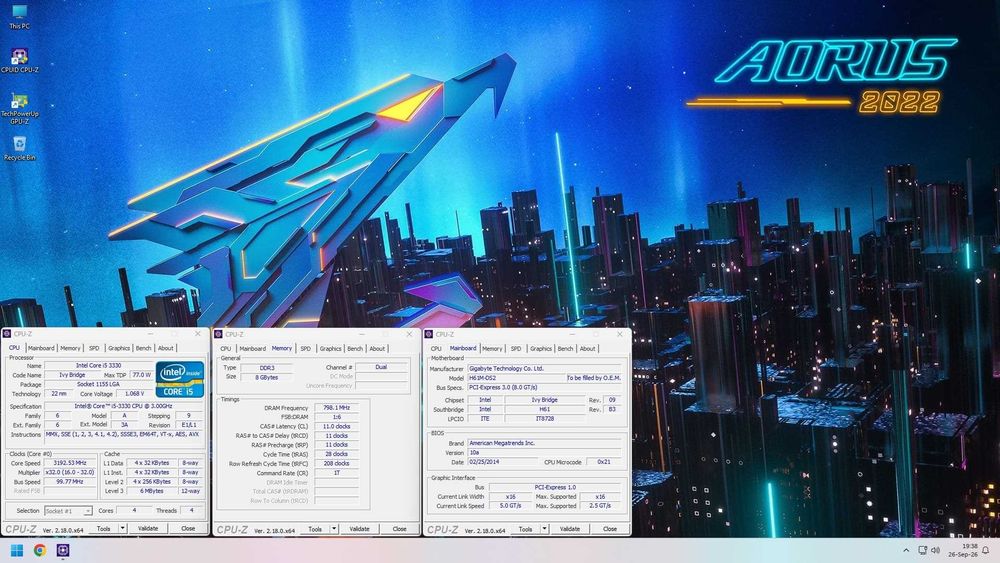Click the Tools button in the Memory-tab window
Viewport: 1000px width, 563px height.
coord(315,529)
